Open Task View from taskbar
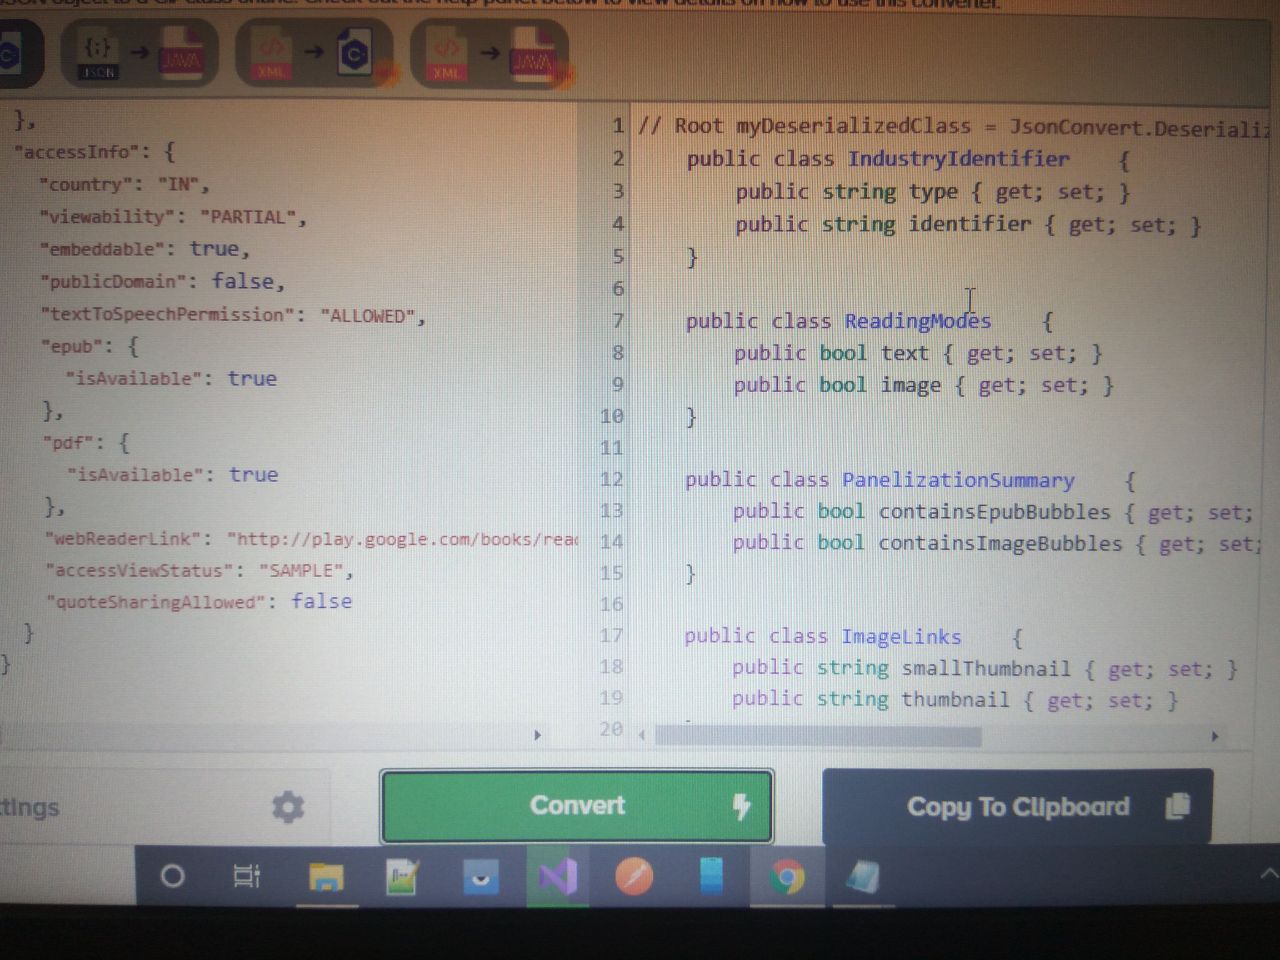The width and height of the screenshot is (1280, 960). (x=246, y=877)
